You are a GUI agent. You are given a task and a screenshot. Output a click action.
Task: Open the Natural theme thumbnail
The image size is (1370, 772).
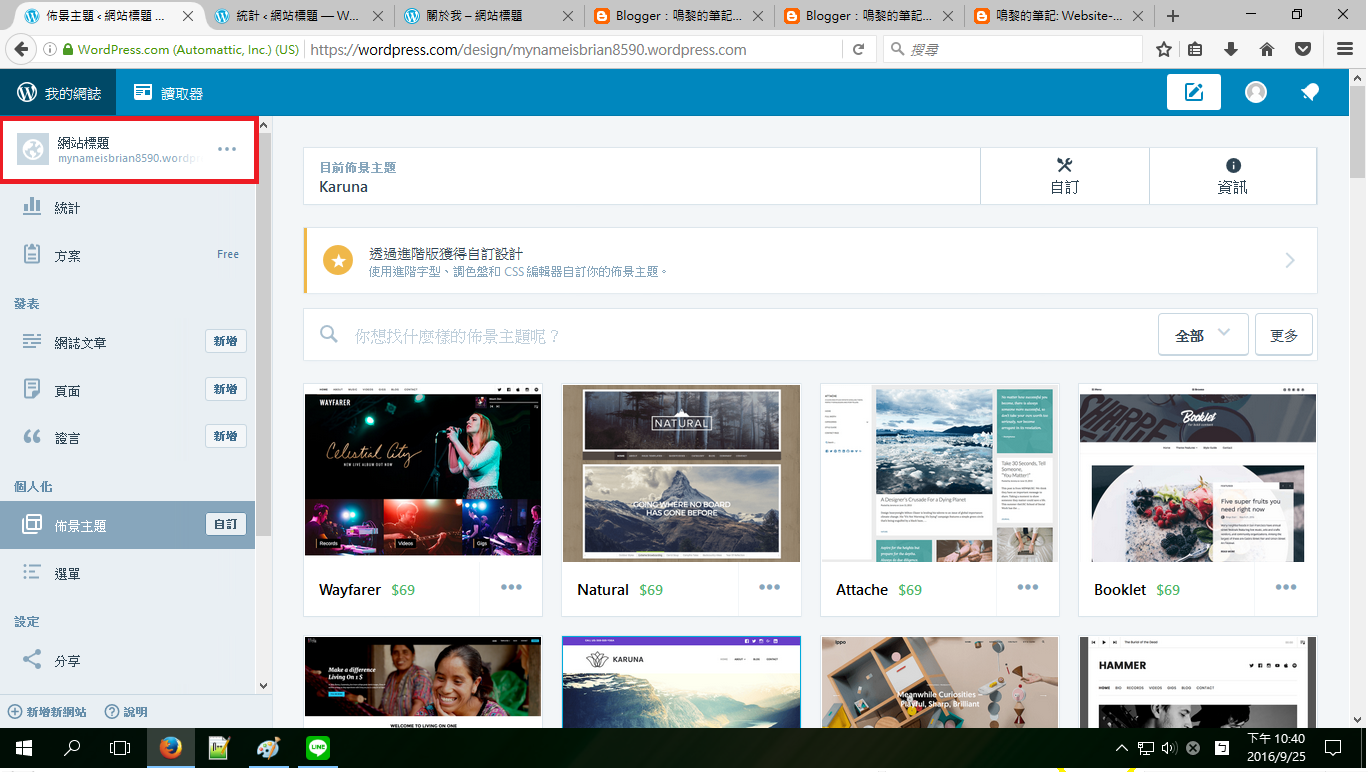tap(681, 473)
